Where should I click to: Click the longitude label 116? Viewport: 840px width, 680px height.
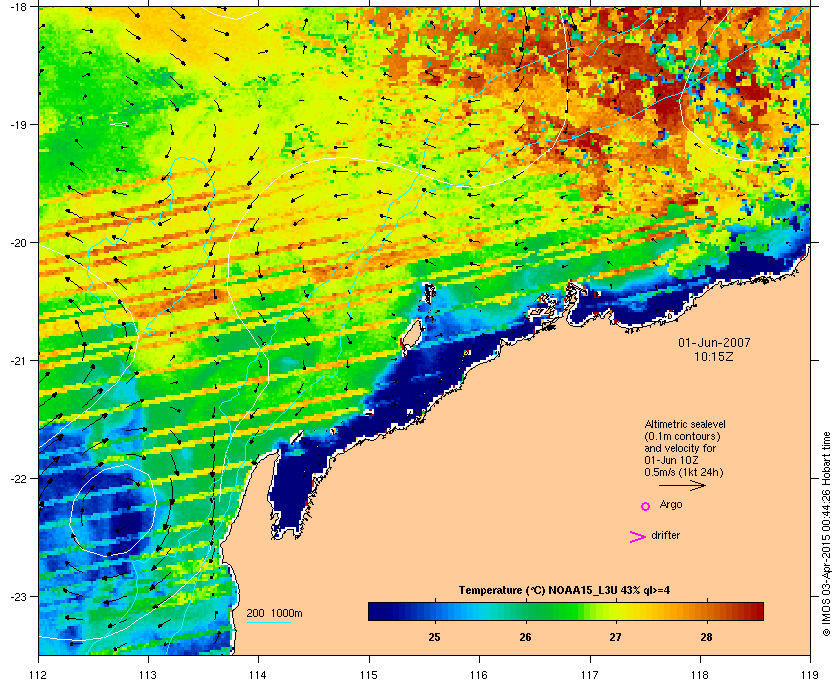point(479,675)
